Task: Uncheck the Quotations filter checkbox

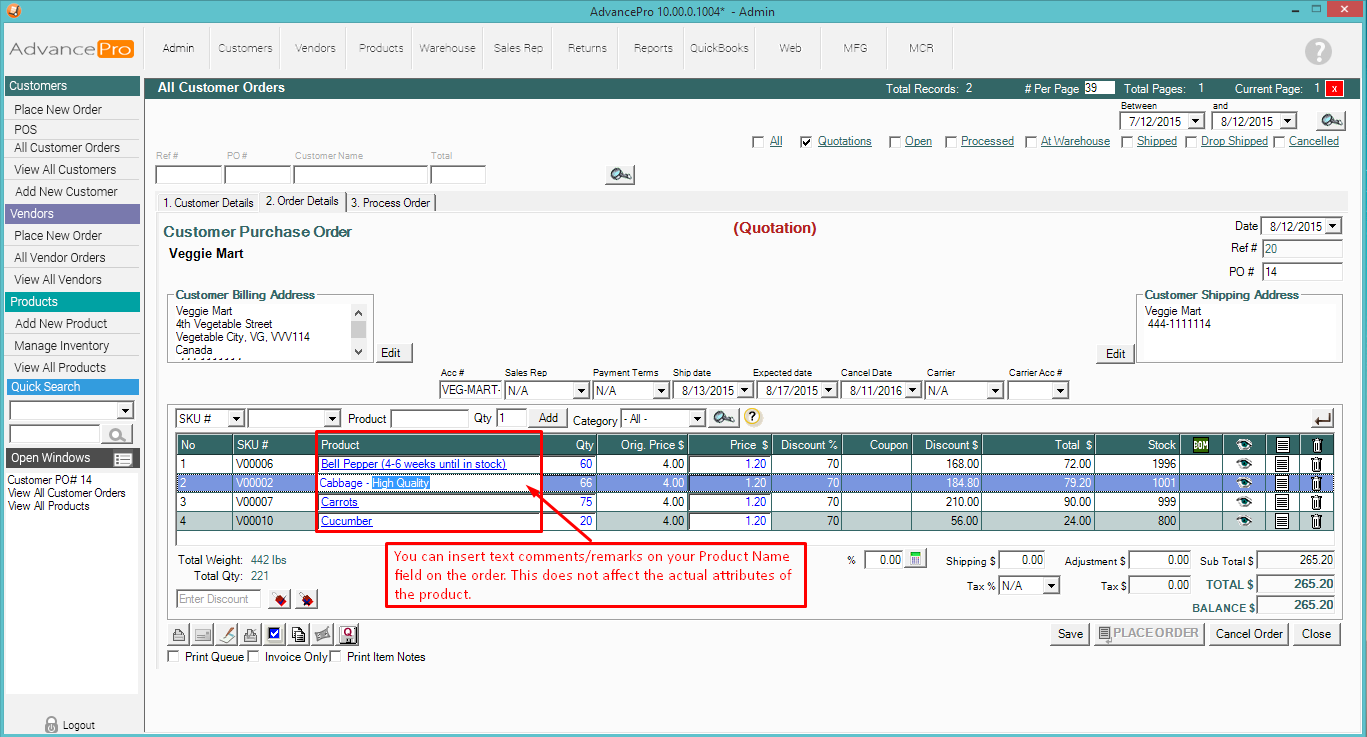Action: tap(806, 142)
